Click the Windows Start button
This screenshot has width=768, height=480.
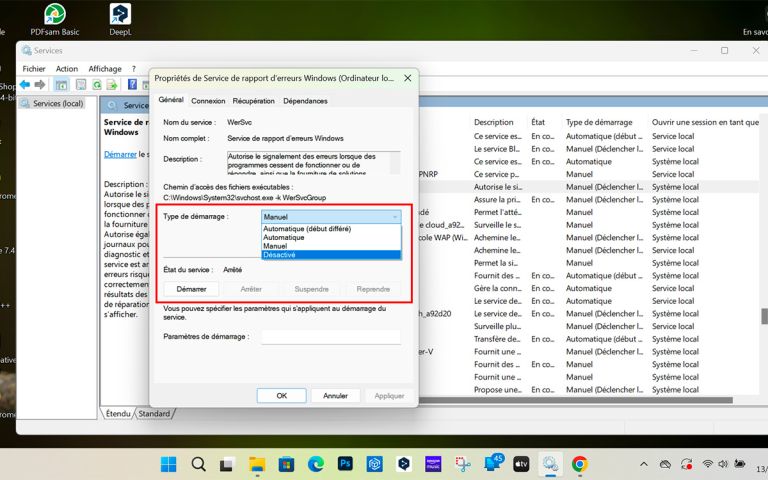(168, 464)
